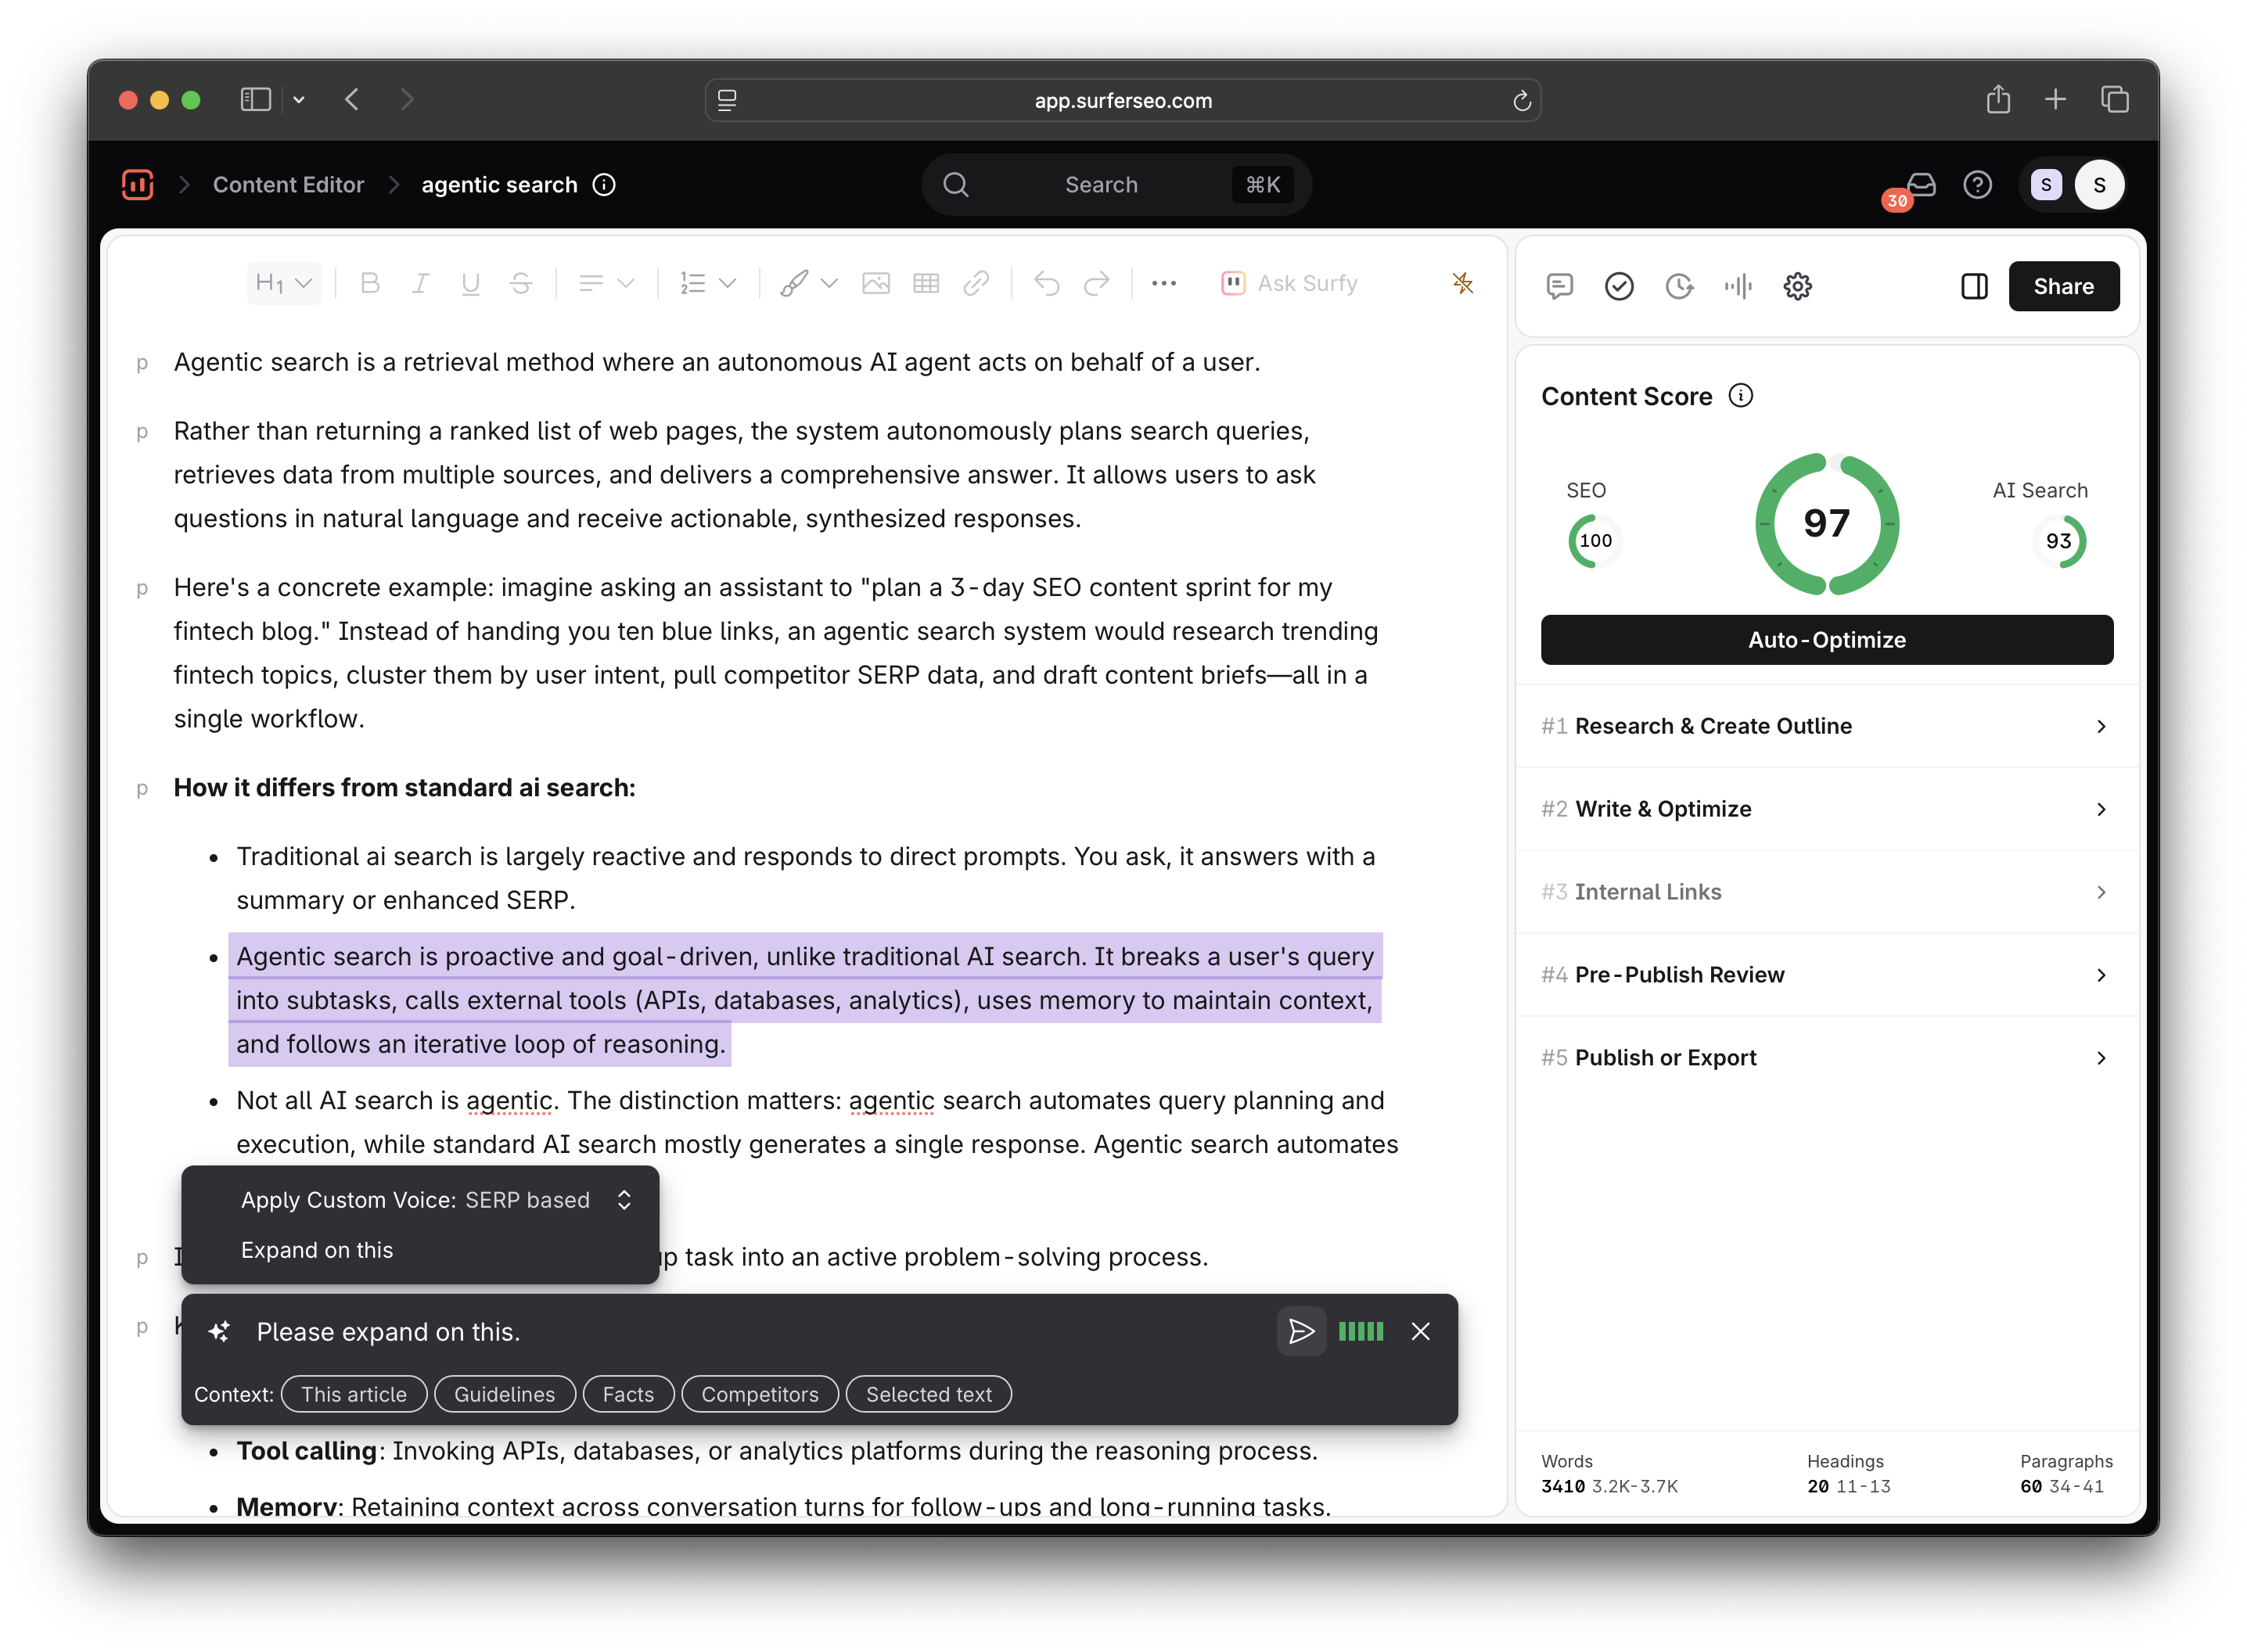Undo the last edit
Screen dimensions: 2247x1652
pyautogui.click(x=1047, y=283)
